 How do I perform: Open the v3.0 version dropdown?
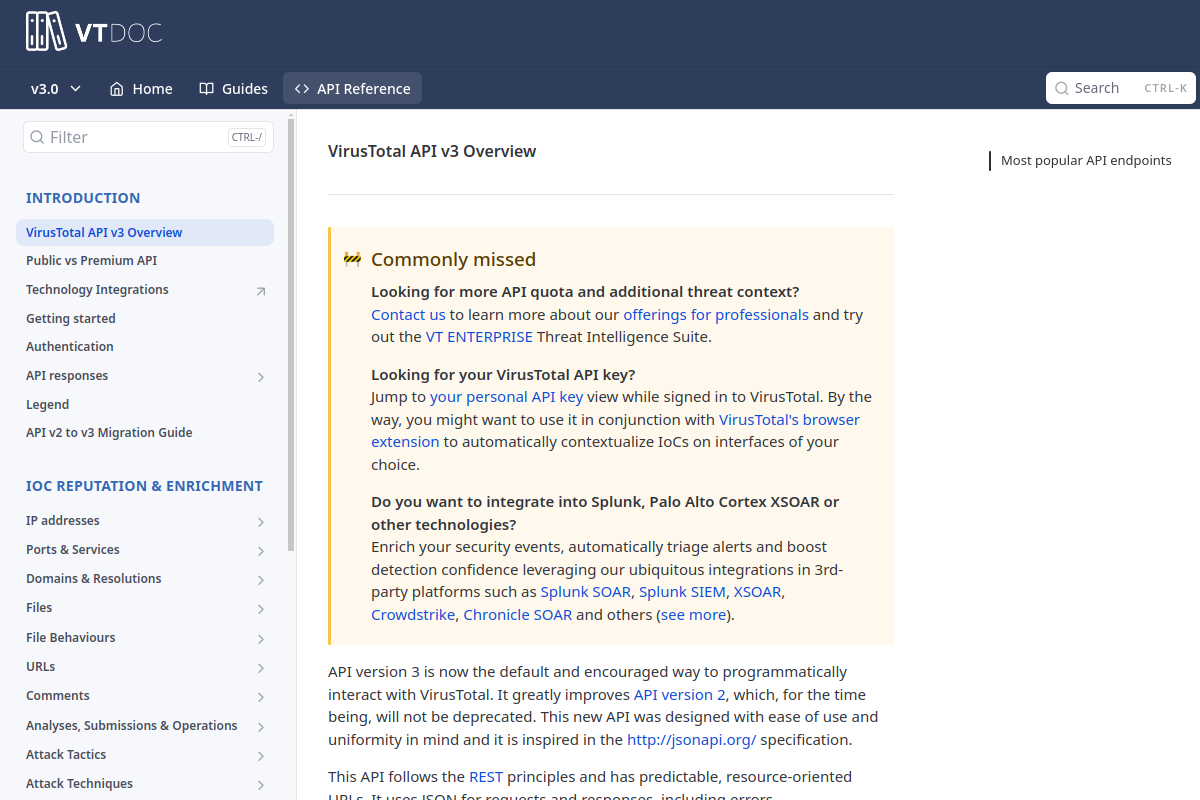pyautogui.click(x=56, y=88)
